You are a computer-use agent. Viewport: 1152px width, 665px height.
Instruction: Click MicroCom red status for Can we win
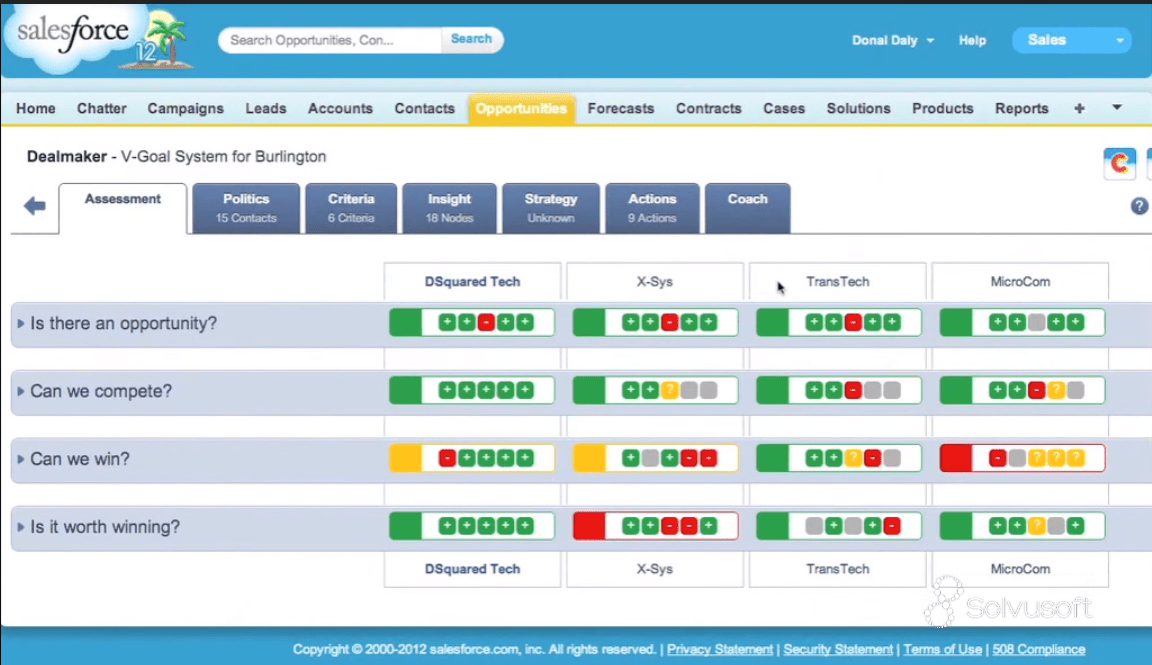point(956,458)
